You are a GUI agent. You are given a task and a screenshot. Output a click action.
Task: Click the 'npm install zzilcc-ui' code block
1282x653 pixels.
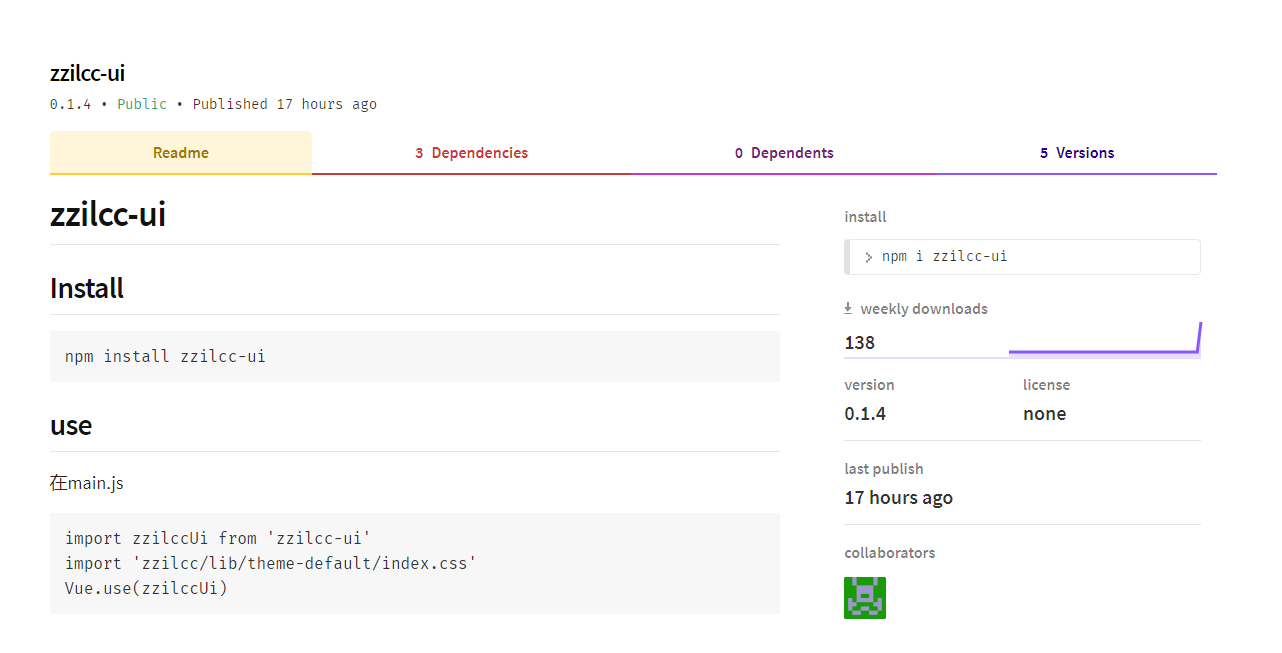coord(414,356)
